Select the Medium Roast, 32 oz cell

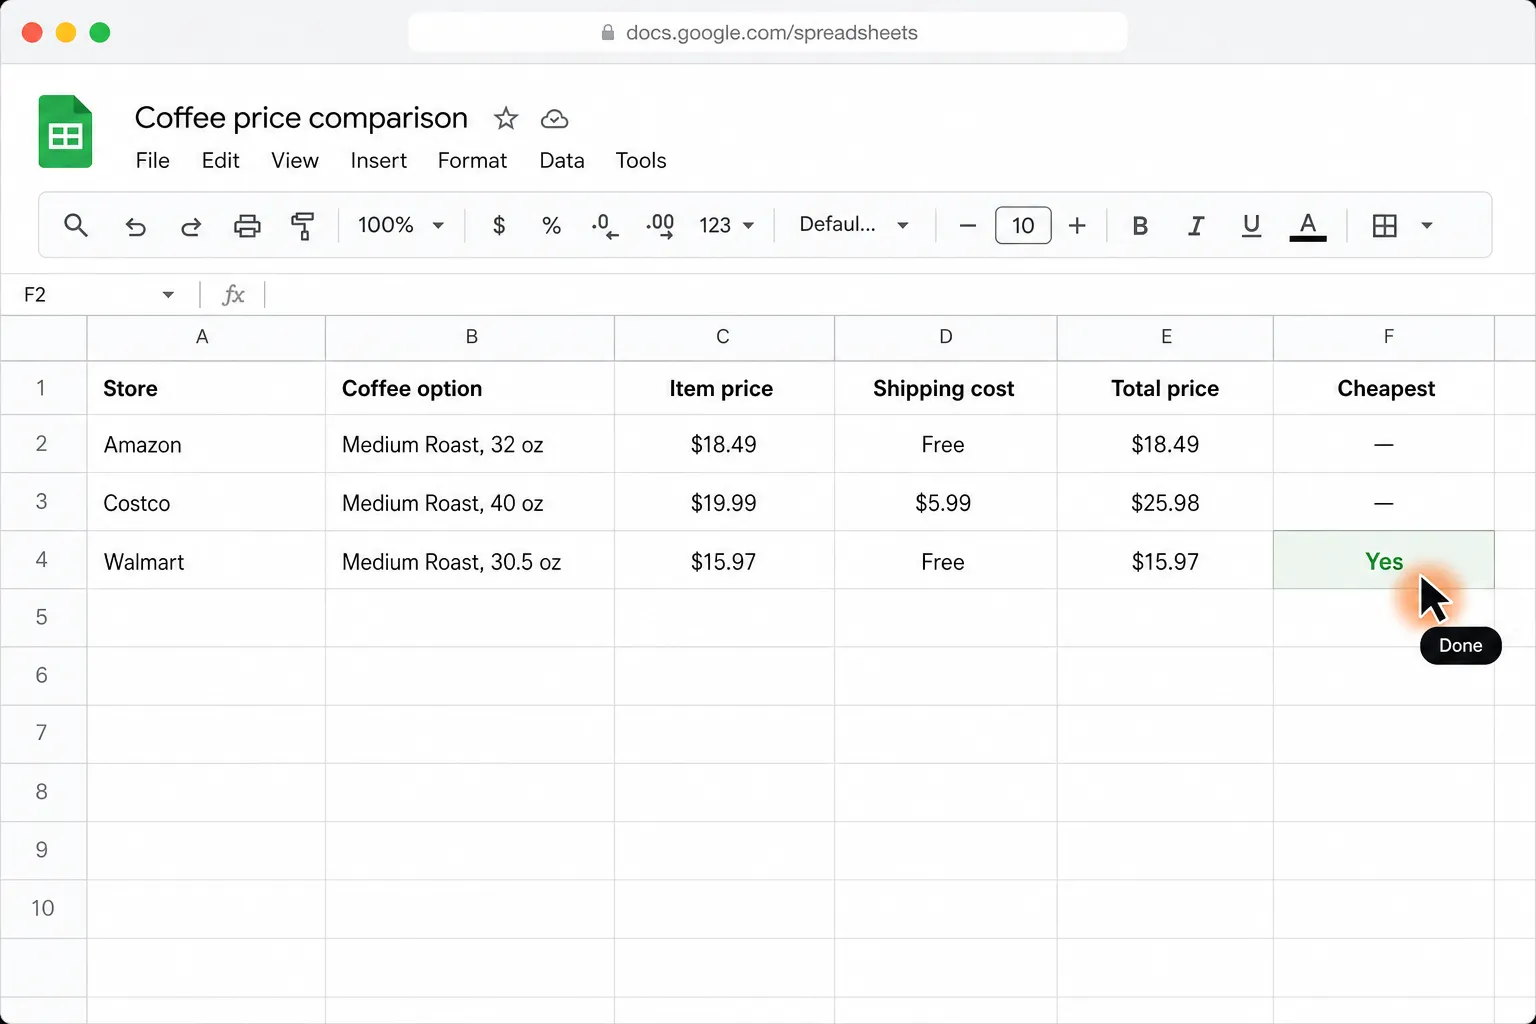coord(470,444)
